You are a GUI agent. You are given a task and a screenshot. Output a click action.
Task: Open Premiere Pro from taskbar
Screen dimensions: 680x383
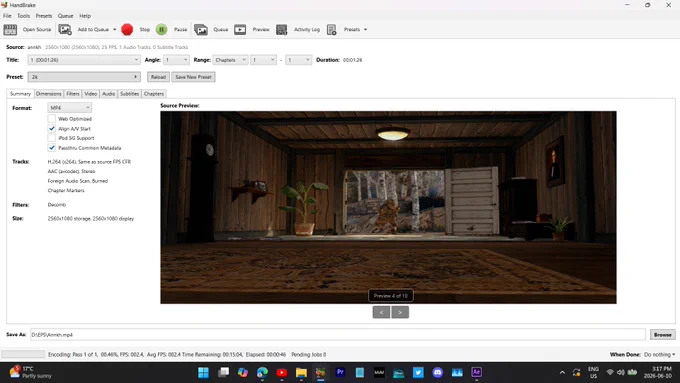pyautogui.click(x=340, y=372)
